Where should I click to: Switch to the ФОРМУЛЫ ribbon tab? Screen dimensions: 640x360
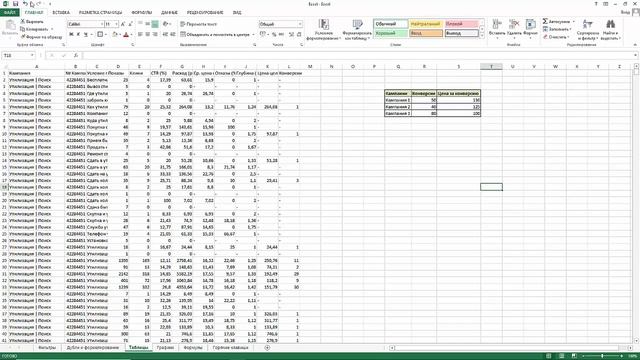tap(141, 13)
